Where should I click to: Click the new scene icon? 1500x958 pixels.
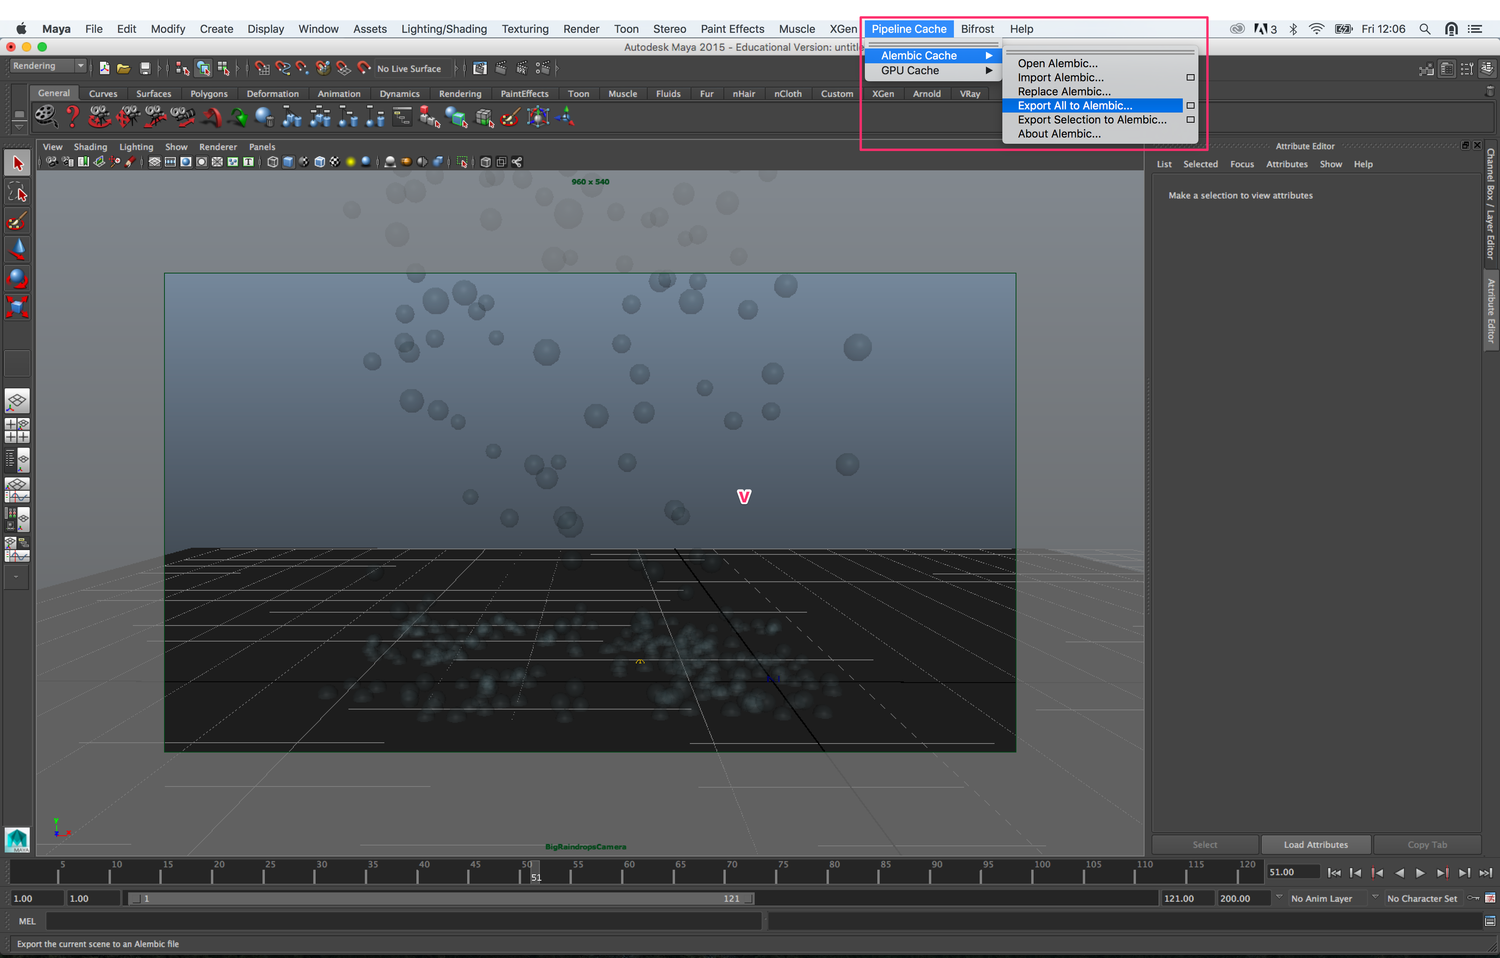[104, 68]
